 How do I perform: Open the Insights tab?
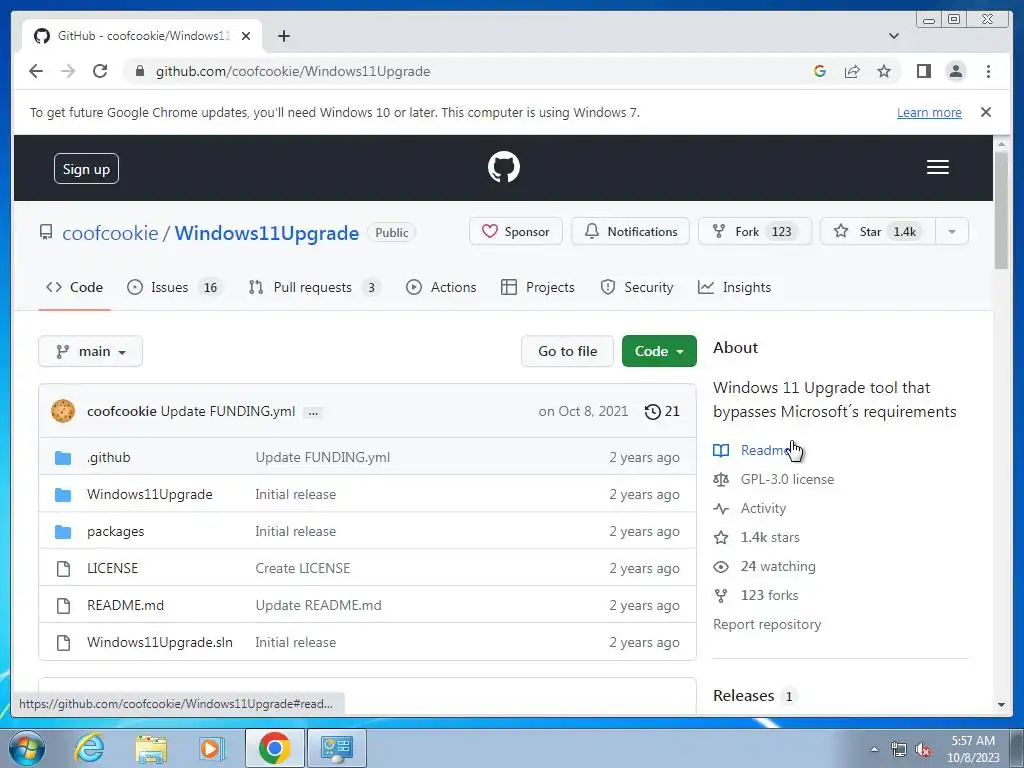[734, 287]
